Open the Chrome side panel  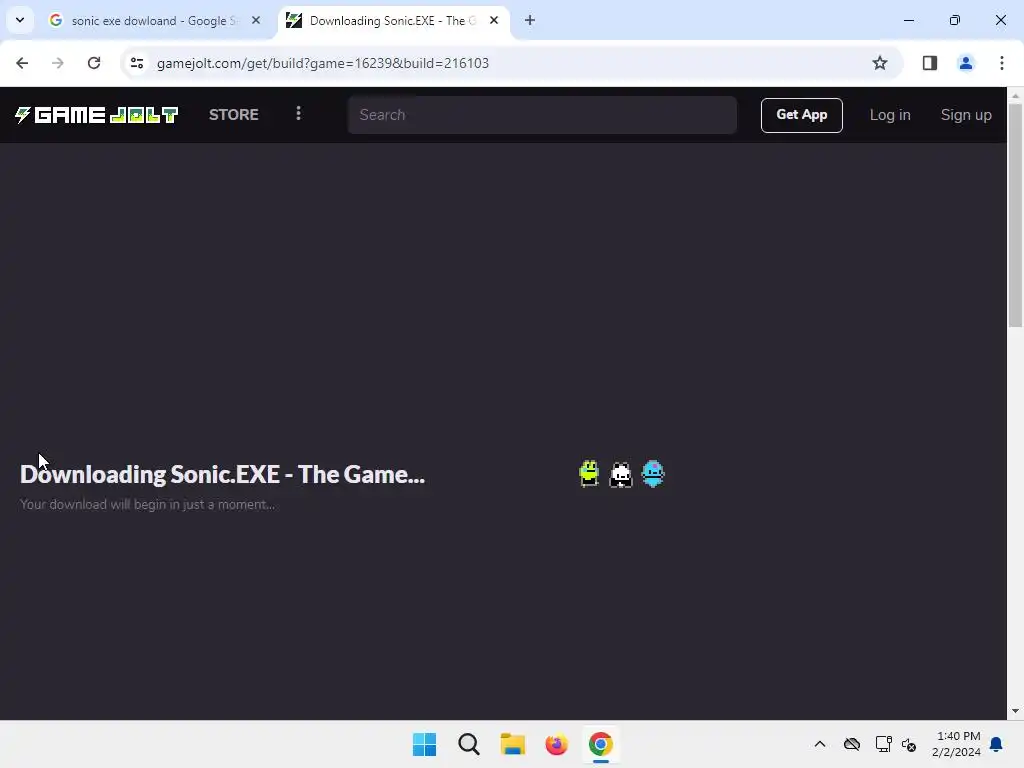(x=929, y=63)
